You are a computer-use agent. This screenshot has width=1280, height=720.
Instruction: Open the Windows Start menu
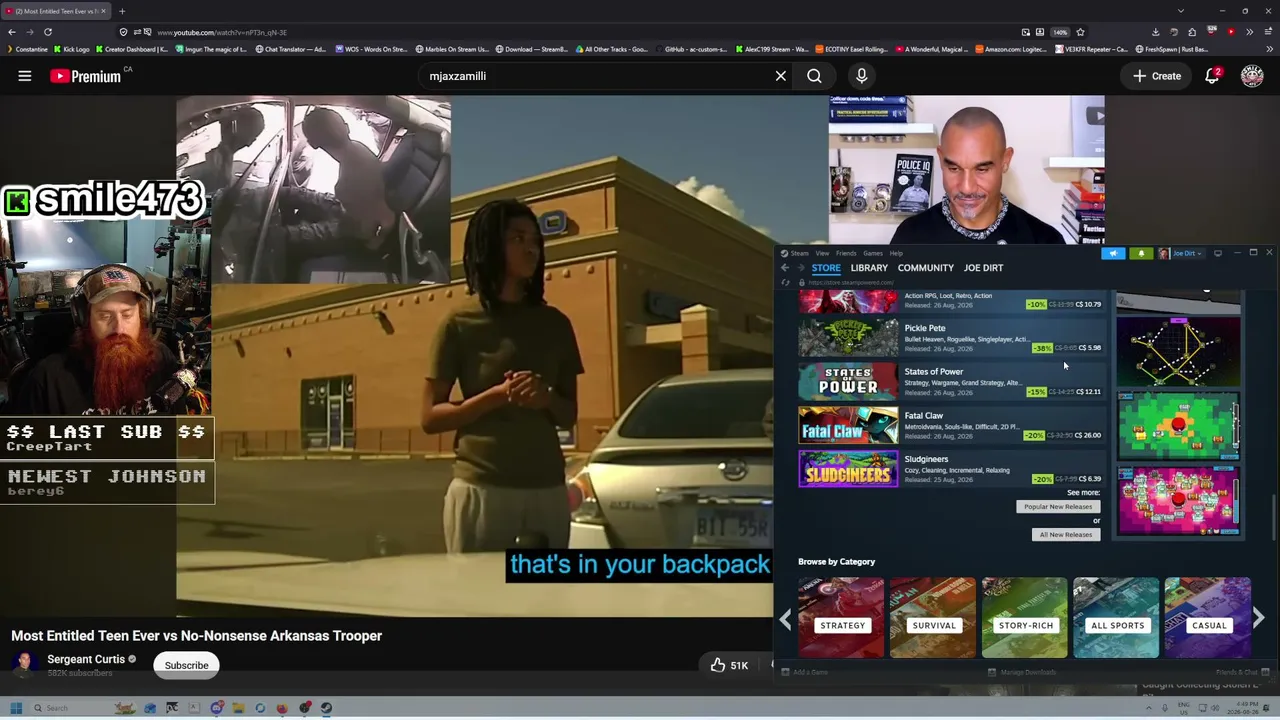16,708
